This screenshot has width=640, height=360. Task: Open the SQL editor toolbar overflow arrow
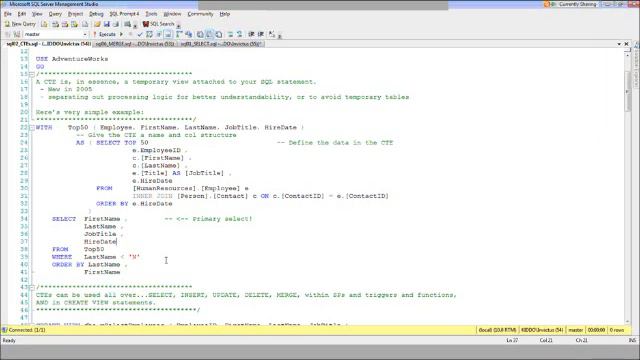[280, 36]
